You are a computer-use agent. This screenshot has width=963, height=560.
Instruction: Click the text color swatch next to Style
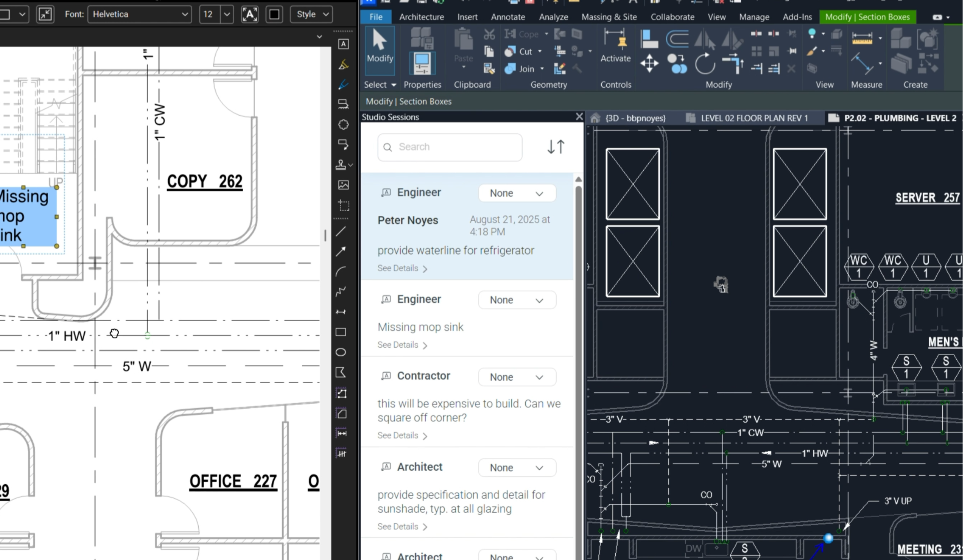[275, 14]
